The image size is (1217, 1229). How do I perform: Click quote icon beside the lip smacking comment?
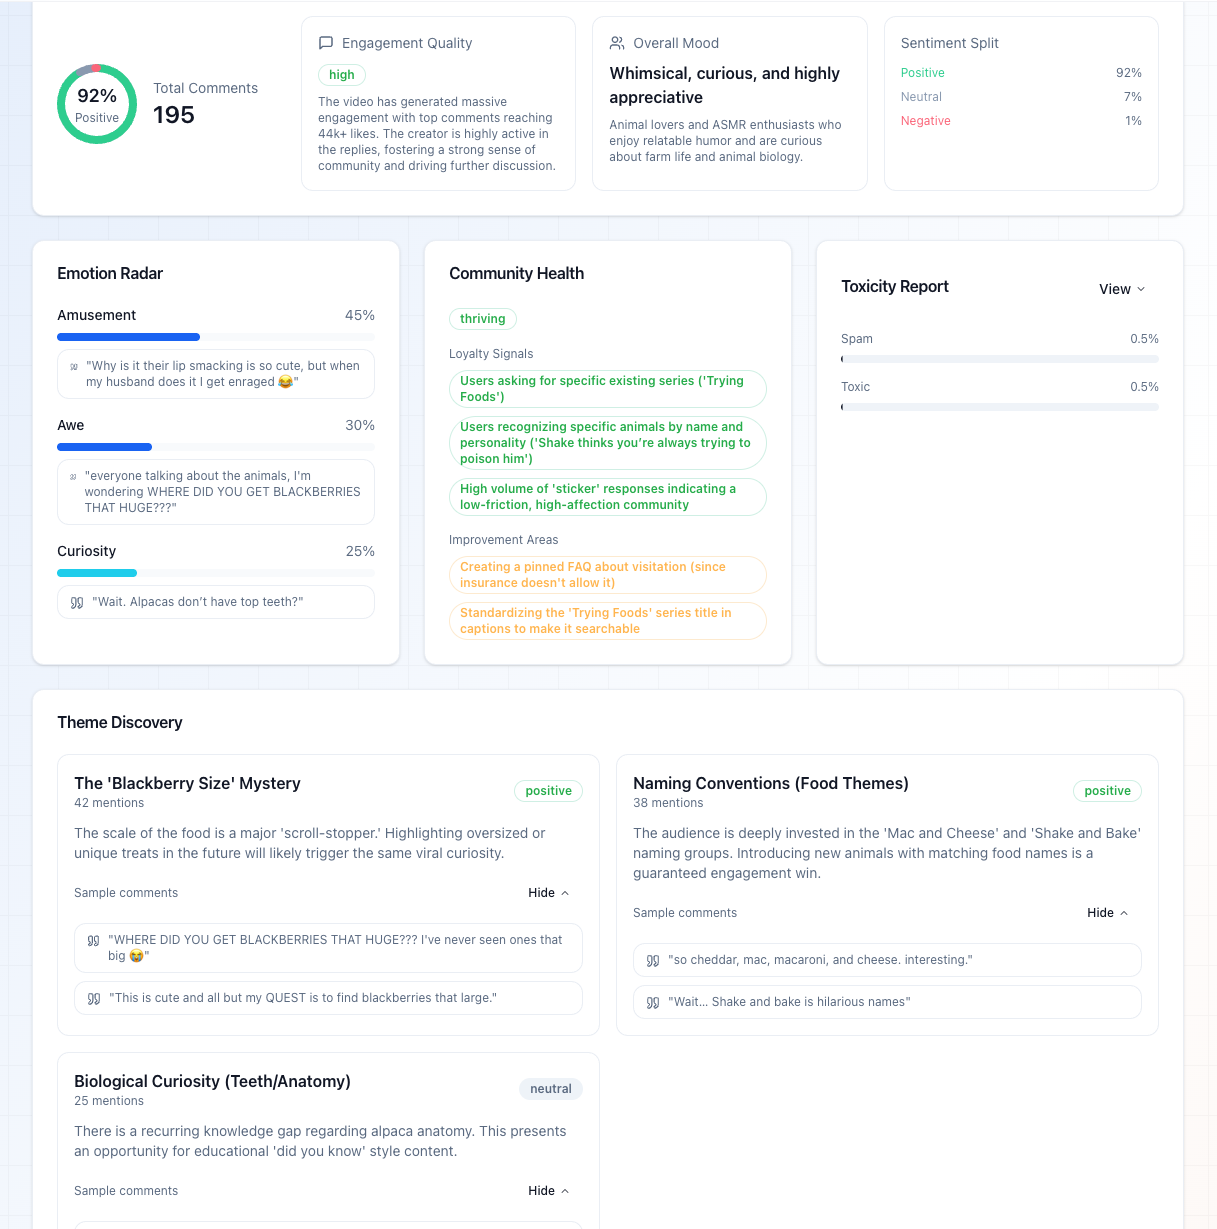click(x=74, y=367)
